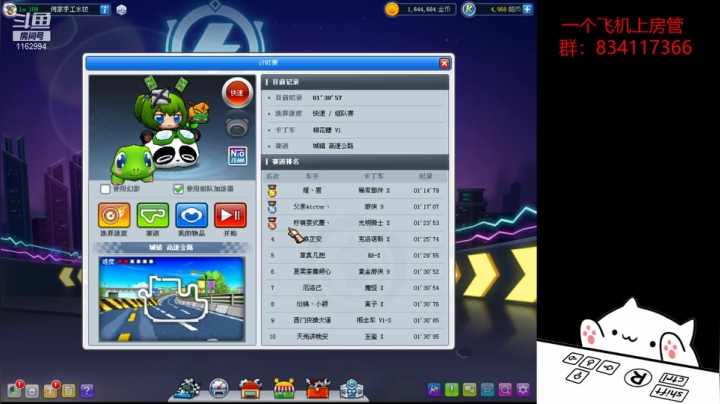Select ranking row 9 with record 01'30'85
Screen dimensions: 720x404
(x=355, y=320)
